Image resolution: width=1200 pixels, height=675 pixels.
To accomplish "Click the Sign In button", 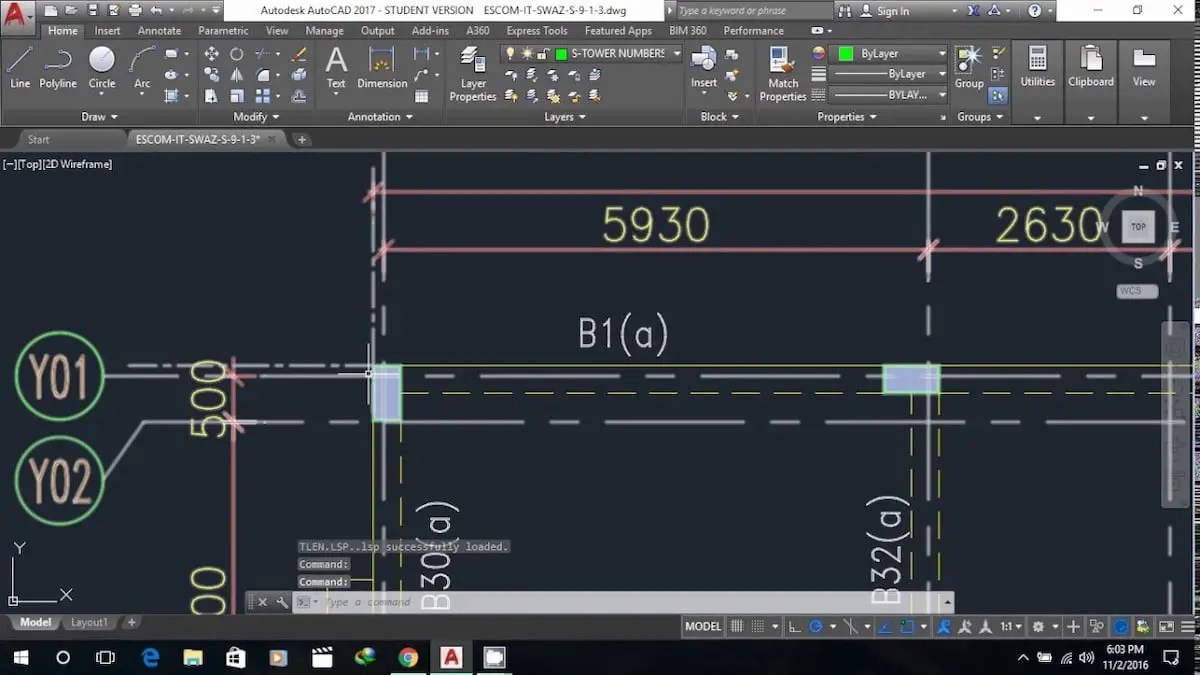I will (893, 10).
